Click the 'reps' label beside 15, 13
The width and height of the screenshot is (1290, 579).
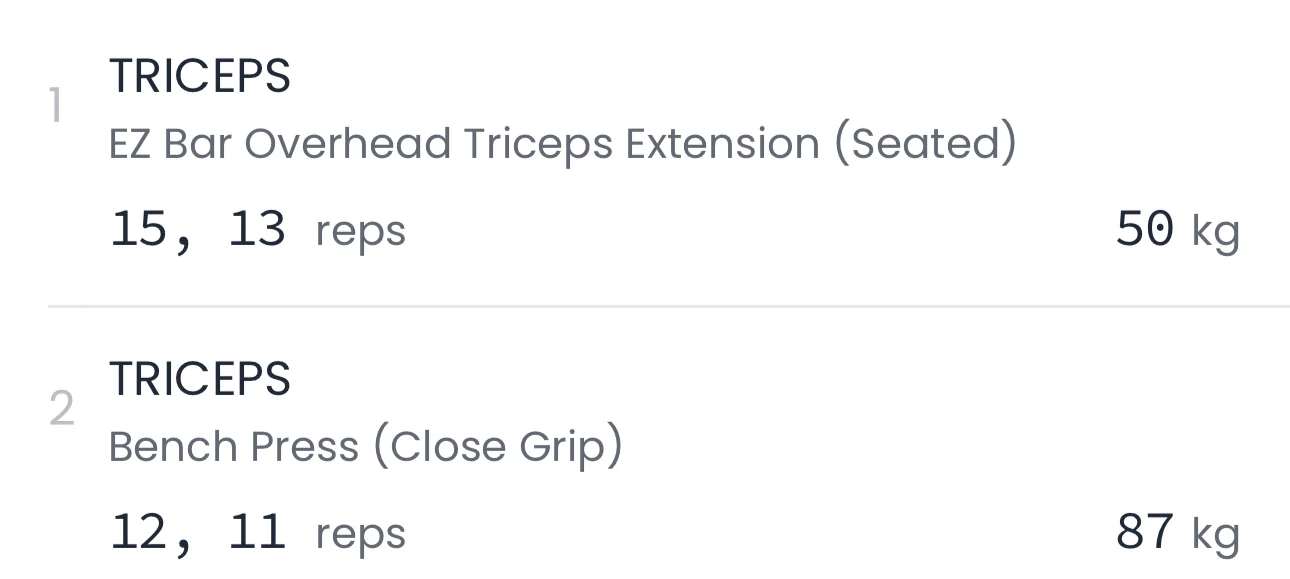pos(360,232)
